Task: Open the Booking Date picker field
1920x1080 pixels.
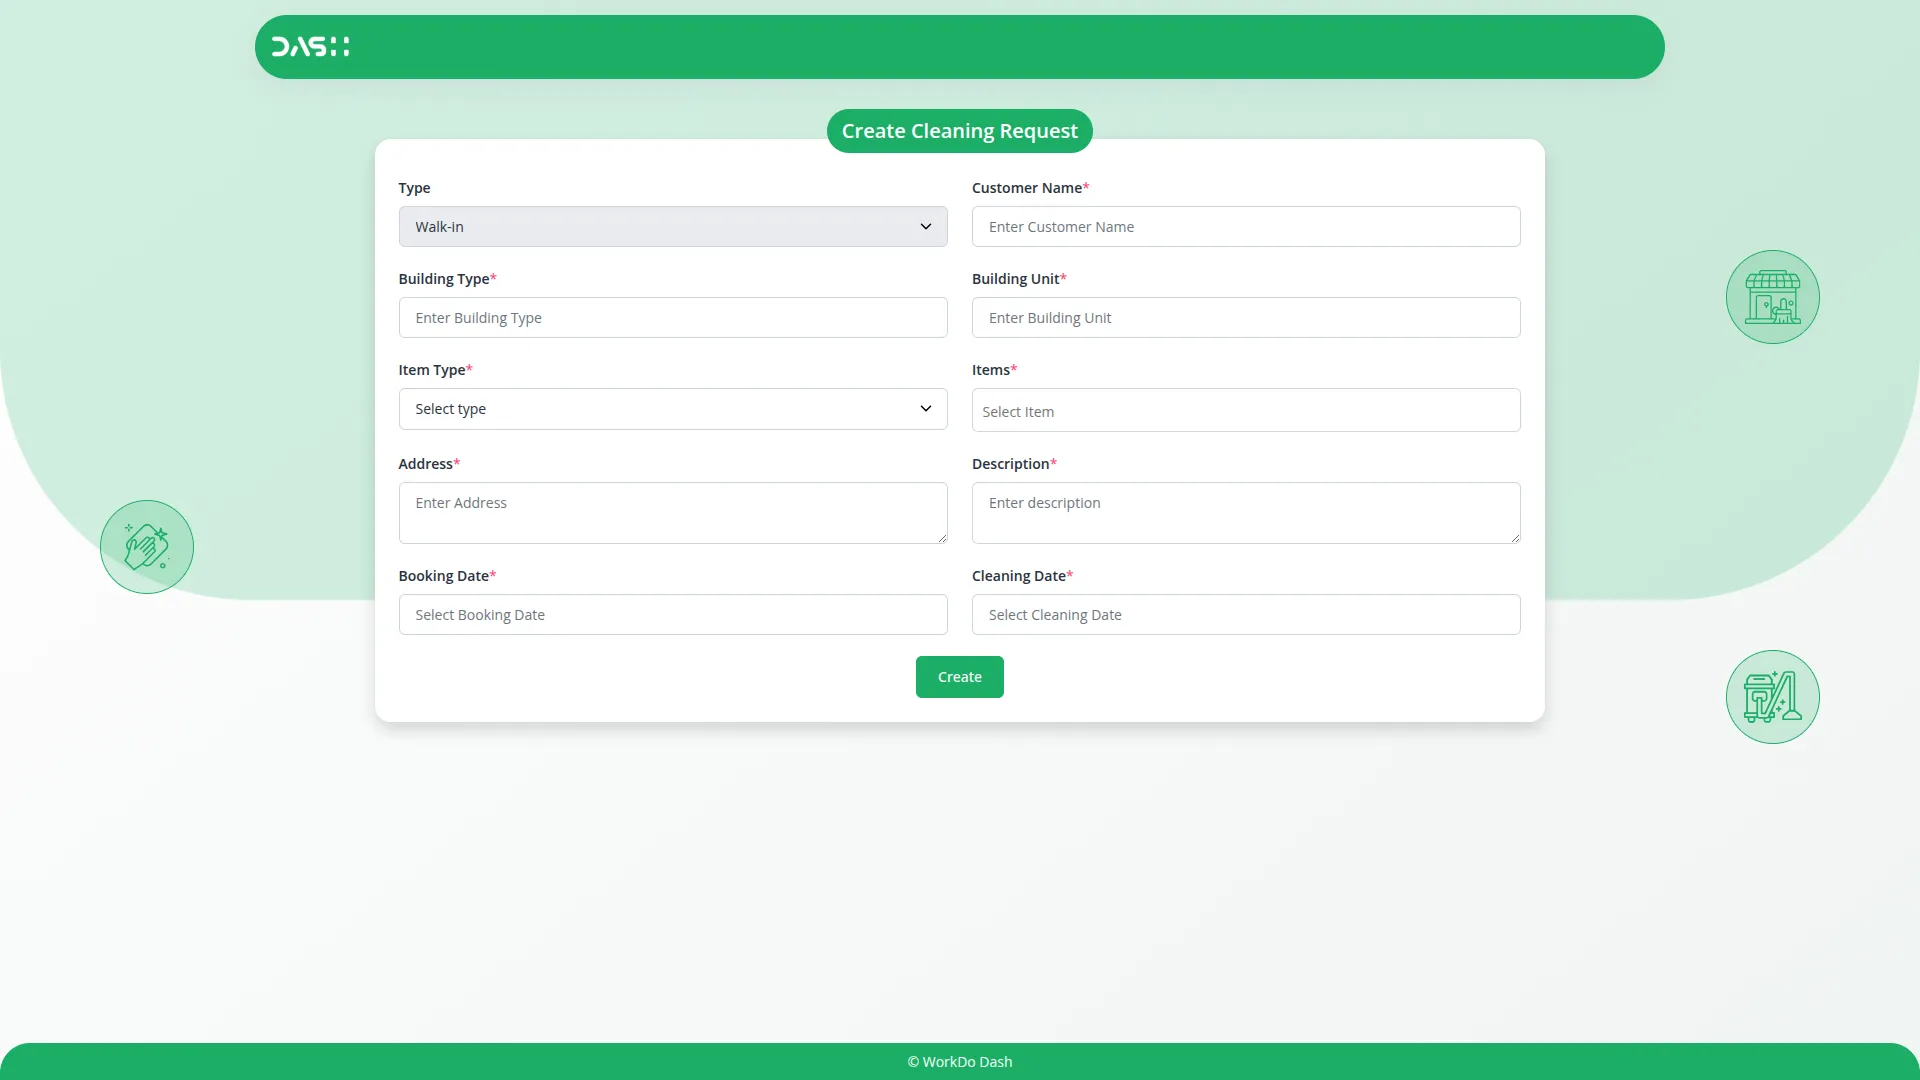Action: pyautogui.click(x=672, y=615)
